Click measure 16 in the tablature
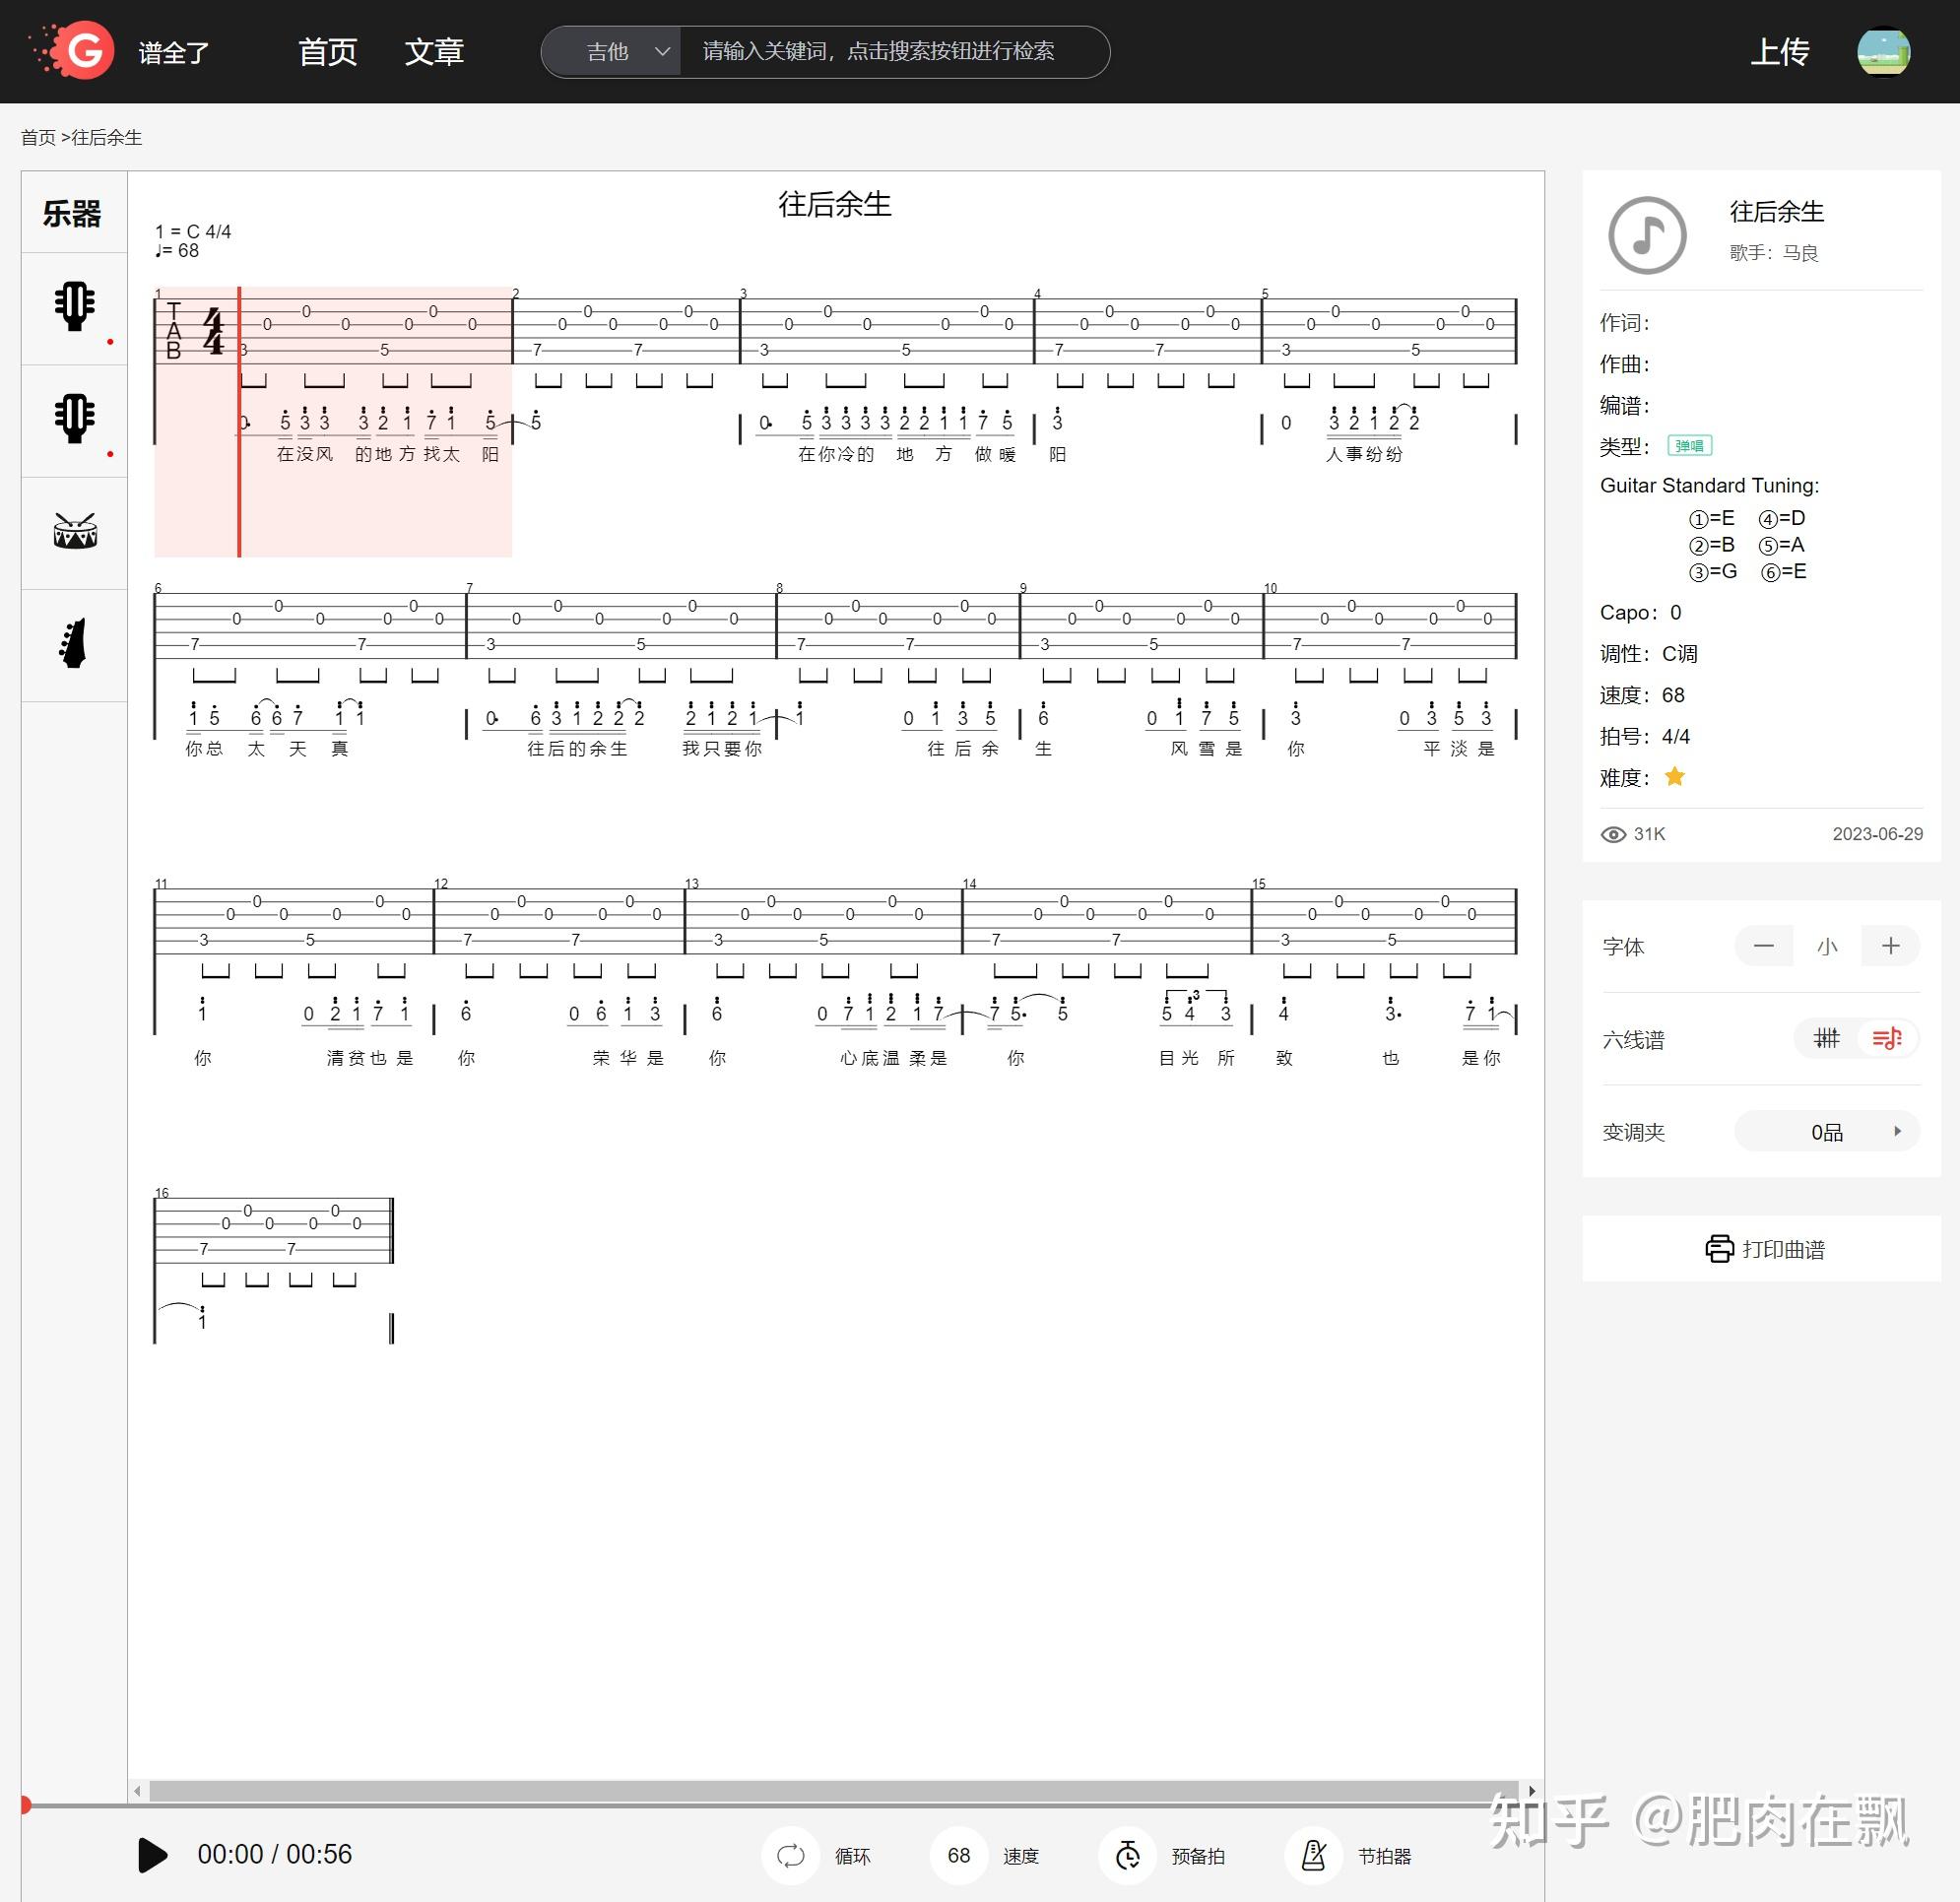The width and height of the screenshot is (1960, 1902). click(x=273, y=1229)
